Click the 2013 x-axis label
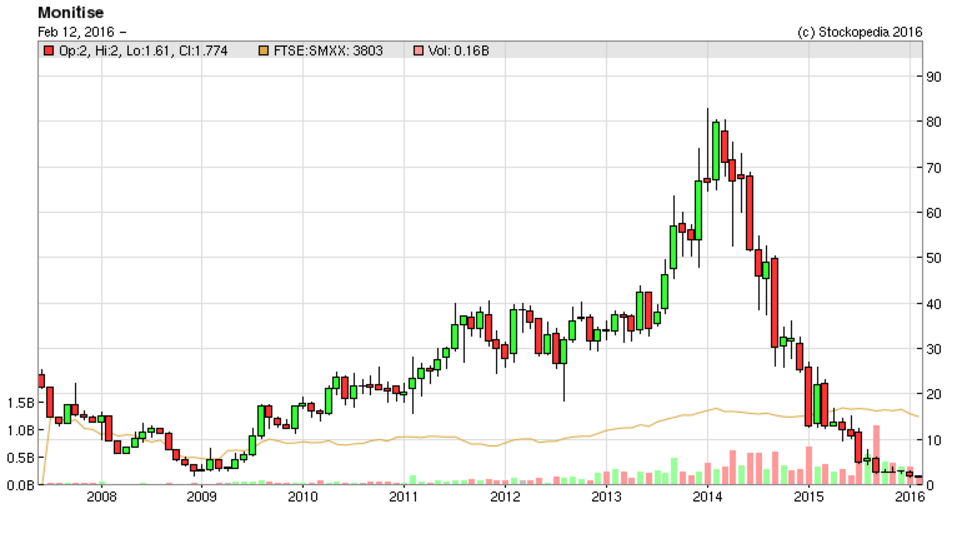Viewport: 961px width, 534px height. pyautogui.click(x=606, y=496)
